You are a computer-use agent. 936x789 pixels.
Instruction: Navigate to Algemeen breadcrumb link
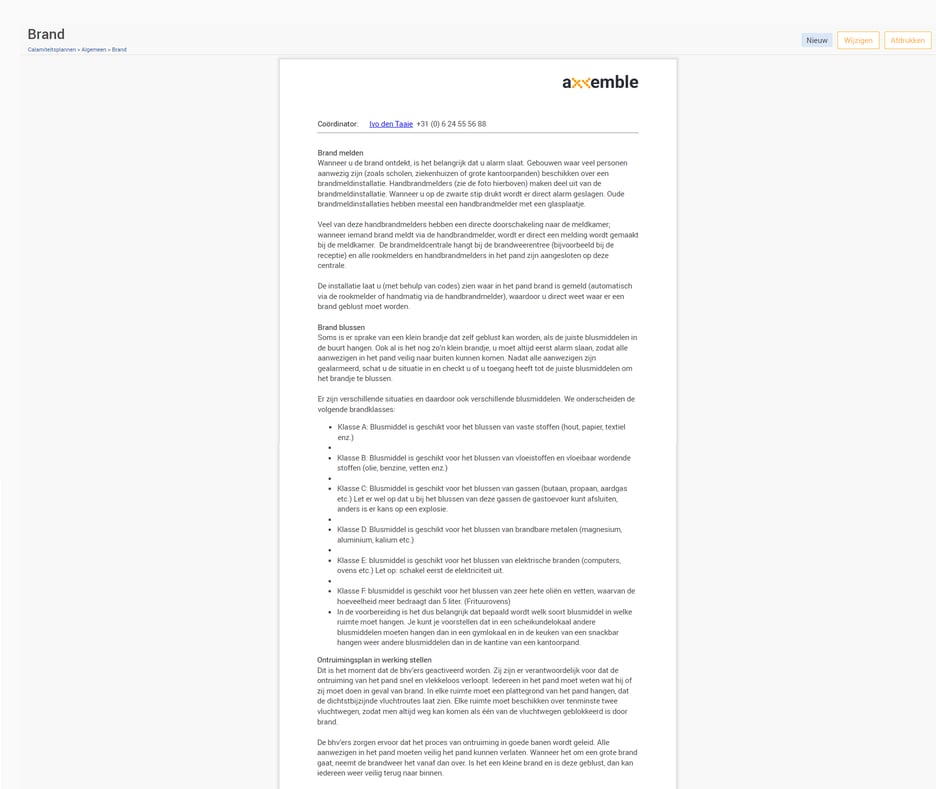click(x=94, y=49)
